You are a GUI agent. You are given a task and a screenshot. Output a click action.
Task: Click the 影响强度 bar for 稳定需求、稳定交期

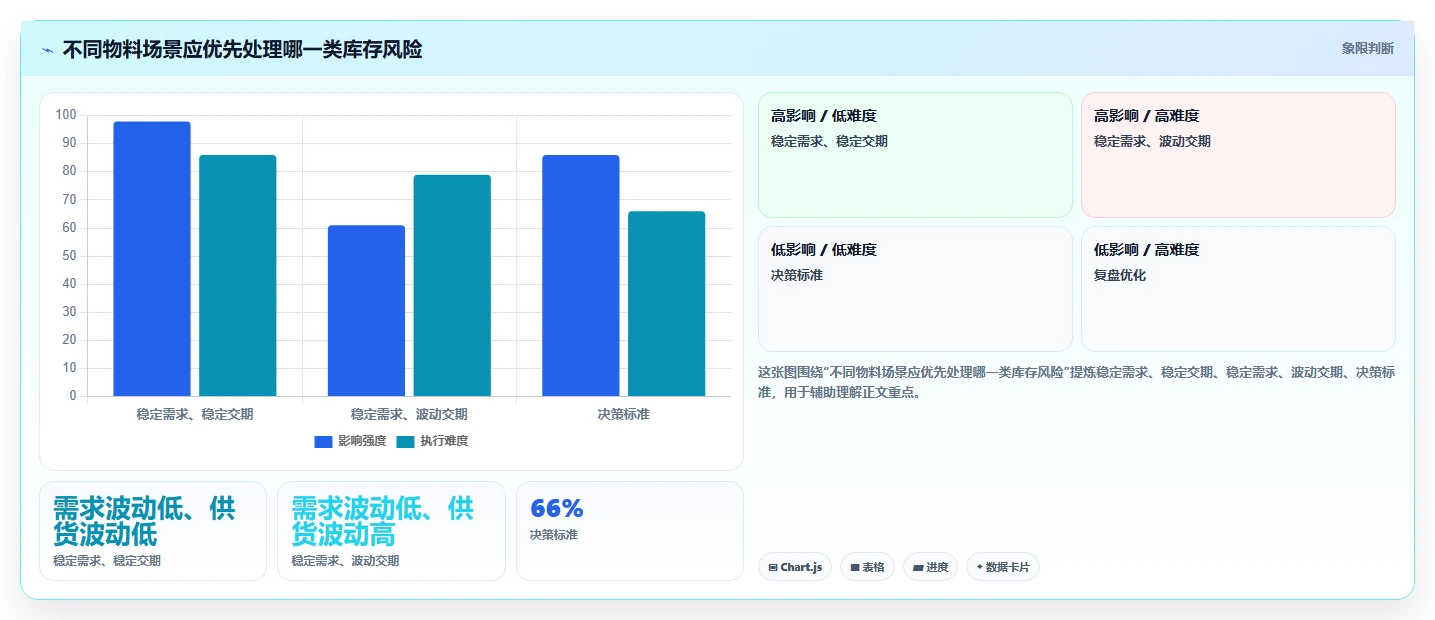click(152, 259)
